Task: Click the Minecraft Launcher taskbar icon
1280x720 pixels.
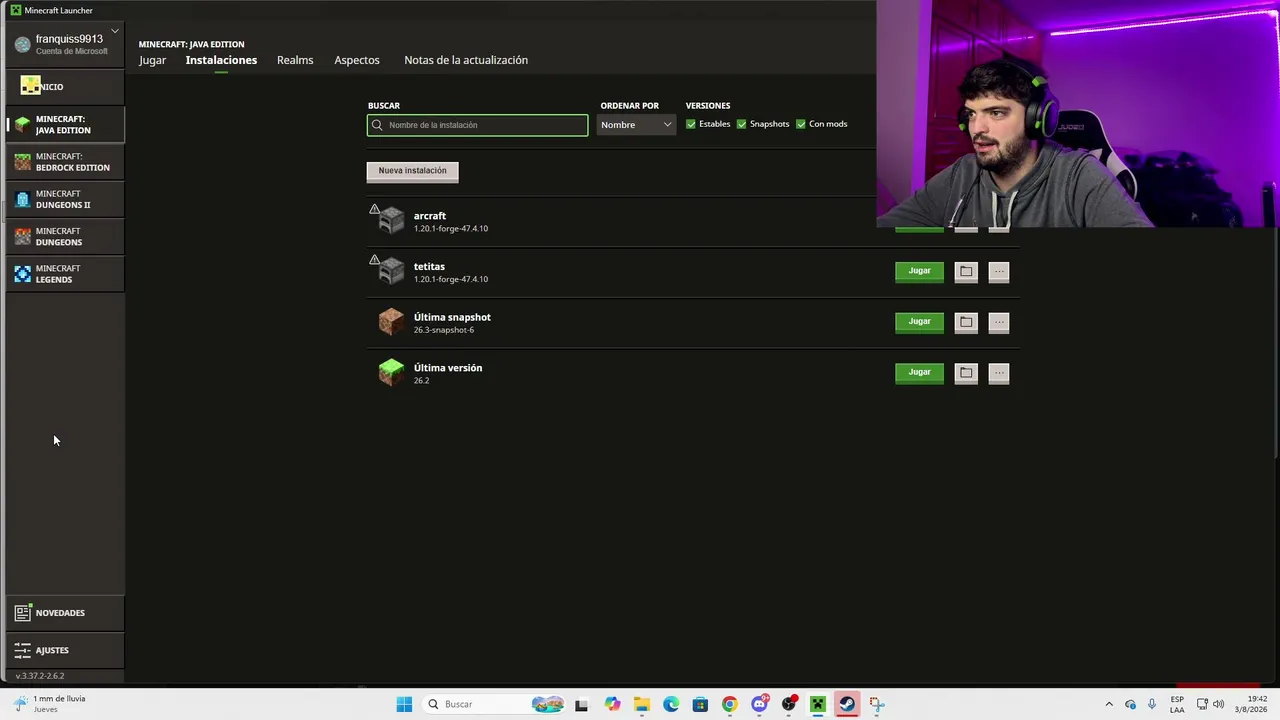Action: 818,704
